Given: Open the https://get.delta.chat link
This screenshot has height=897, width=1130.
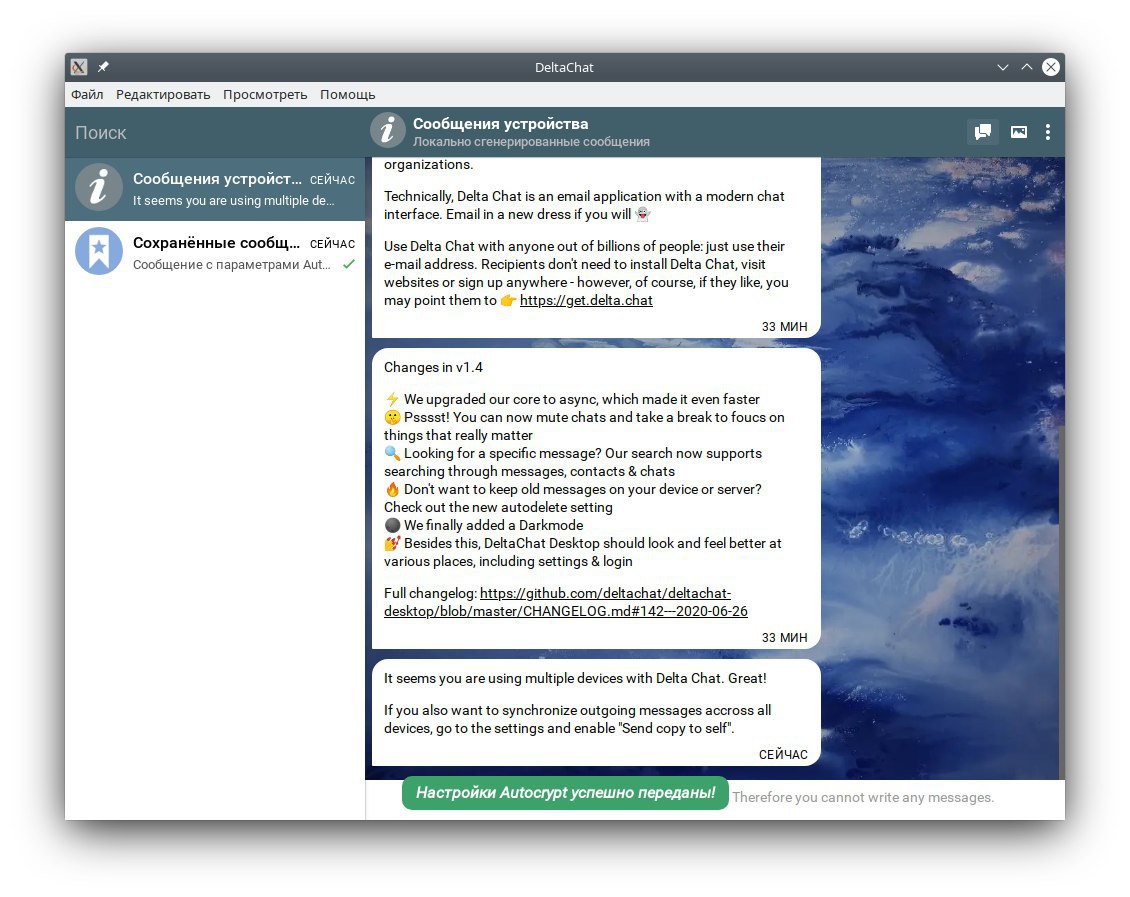Looking at the screenshot, I should click(x=586, y=300).
